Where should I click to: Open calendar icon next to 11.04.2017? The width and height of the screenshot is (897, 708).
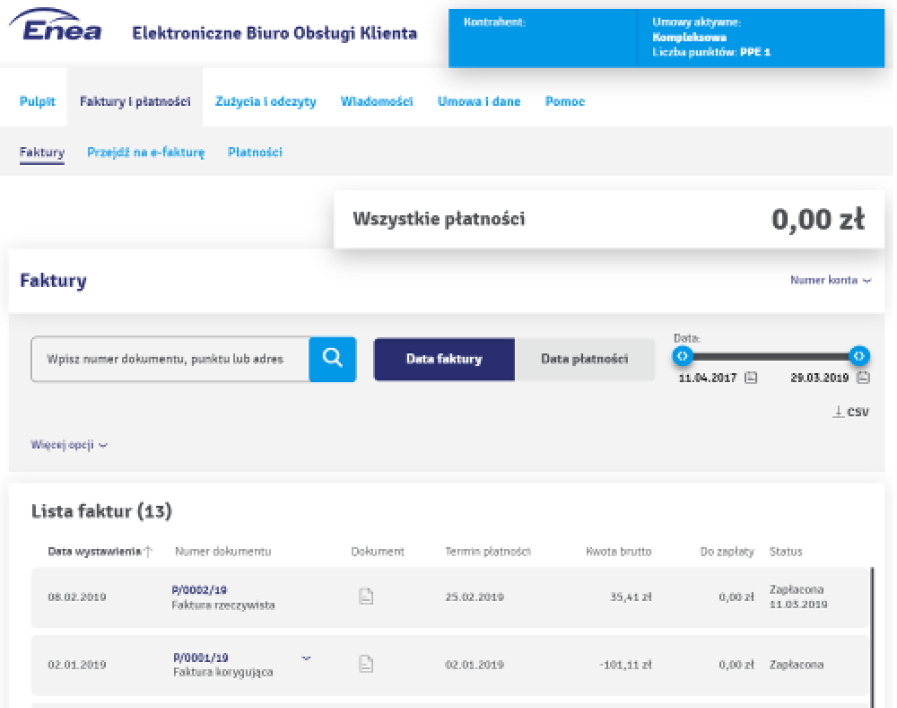(x=750, y=378)
